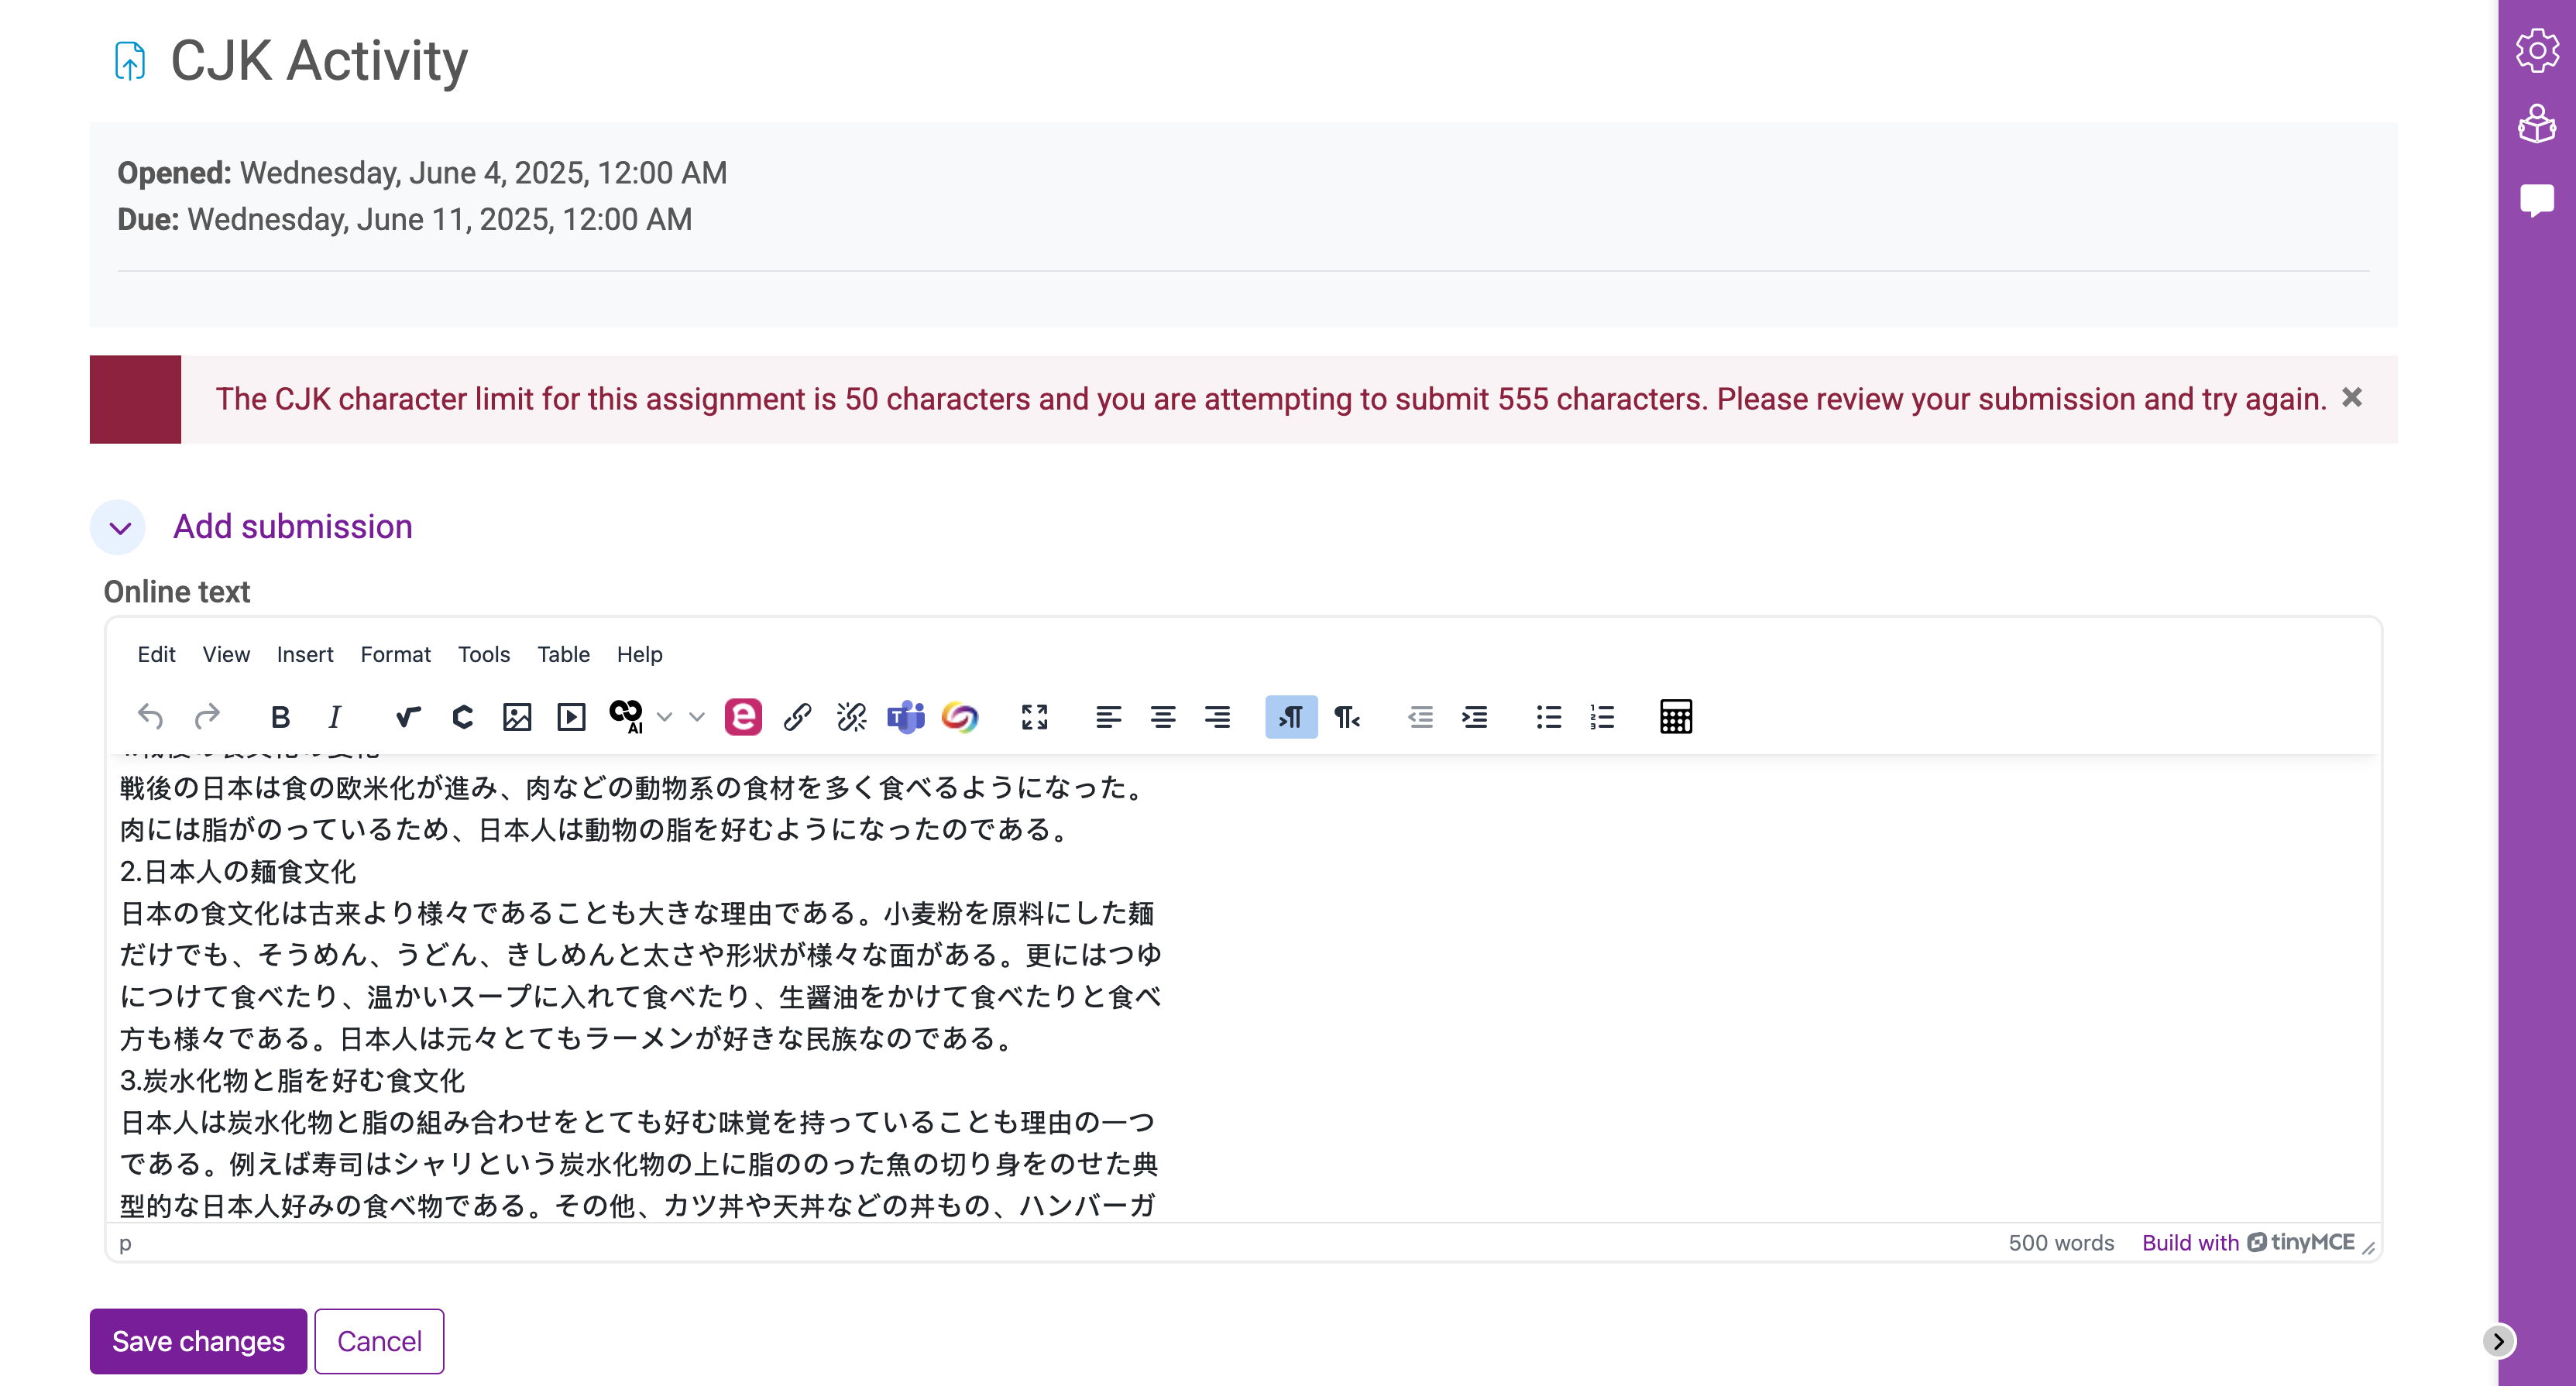The width and height of the screenshot is (2576, 1386).
Task: Remove link with the broken chain icon
Action: click(x=852, y=716)
